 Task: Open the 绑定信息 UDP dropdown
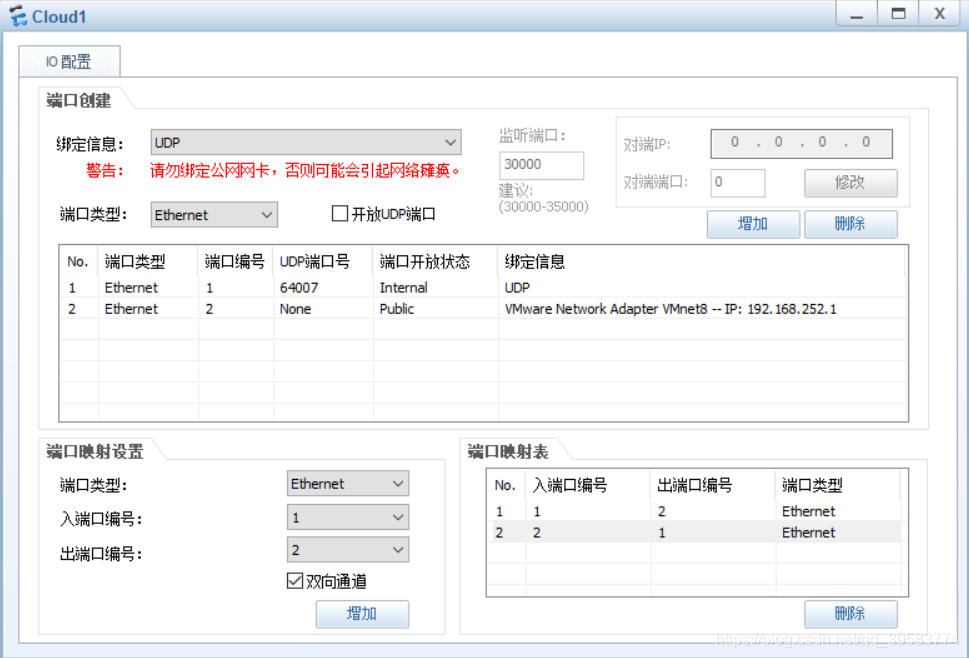tap(306, 142)
